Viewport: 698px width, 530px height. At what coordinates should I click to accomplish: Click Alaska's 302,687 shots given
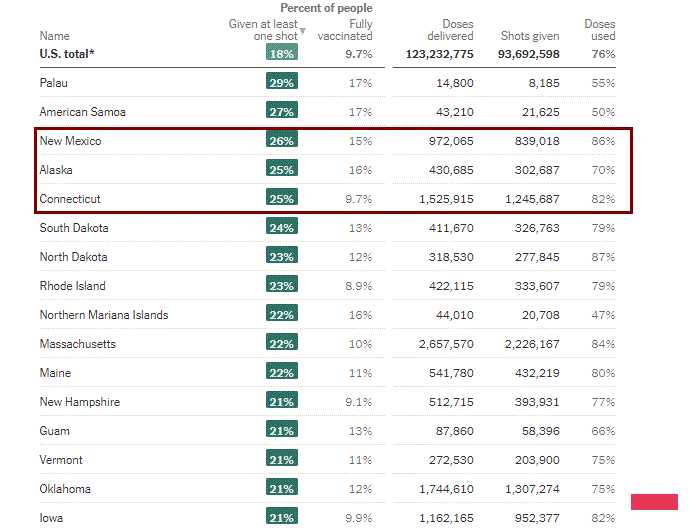[x=537, y=170]
